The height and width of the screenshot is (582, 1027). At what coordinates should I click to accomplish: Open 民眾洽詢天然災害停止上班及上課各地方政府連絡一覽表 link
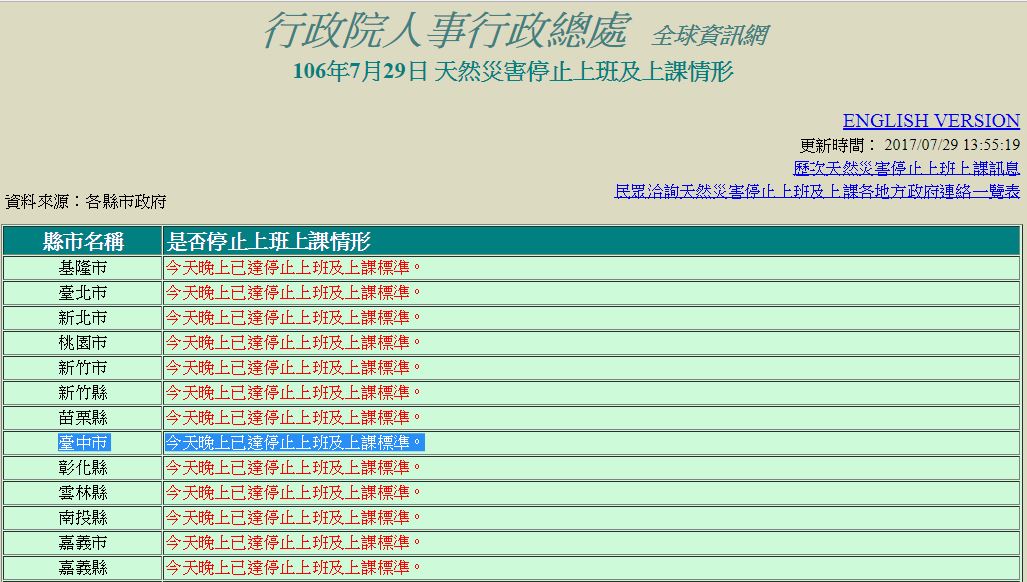tap(817, 191)
